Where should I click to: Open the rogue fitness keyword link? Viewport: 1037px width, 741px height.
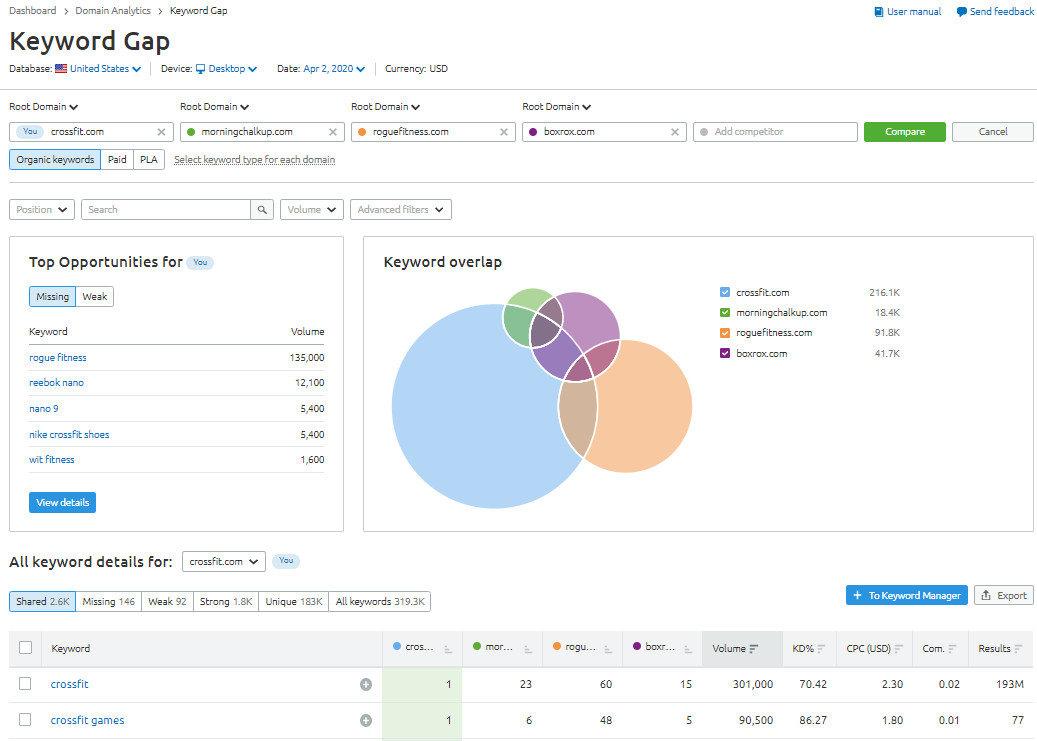click(58, 358)
